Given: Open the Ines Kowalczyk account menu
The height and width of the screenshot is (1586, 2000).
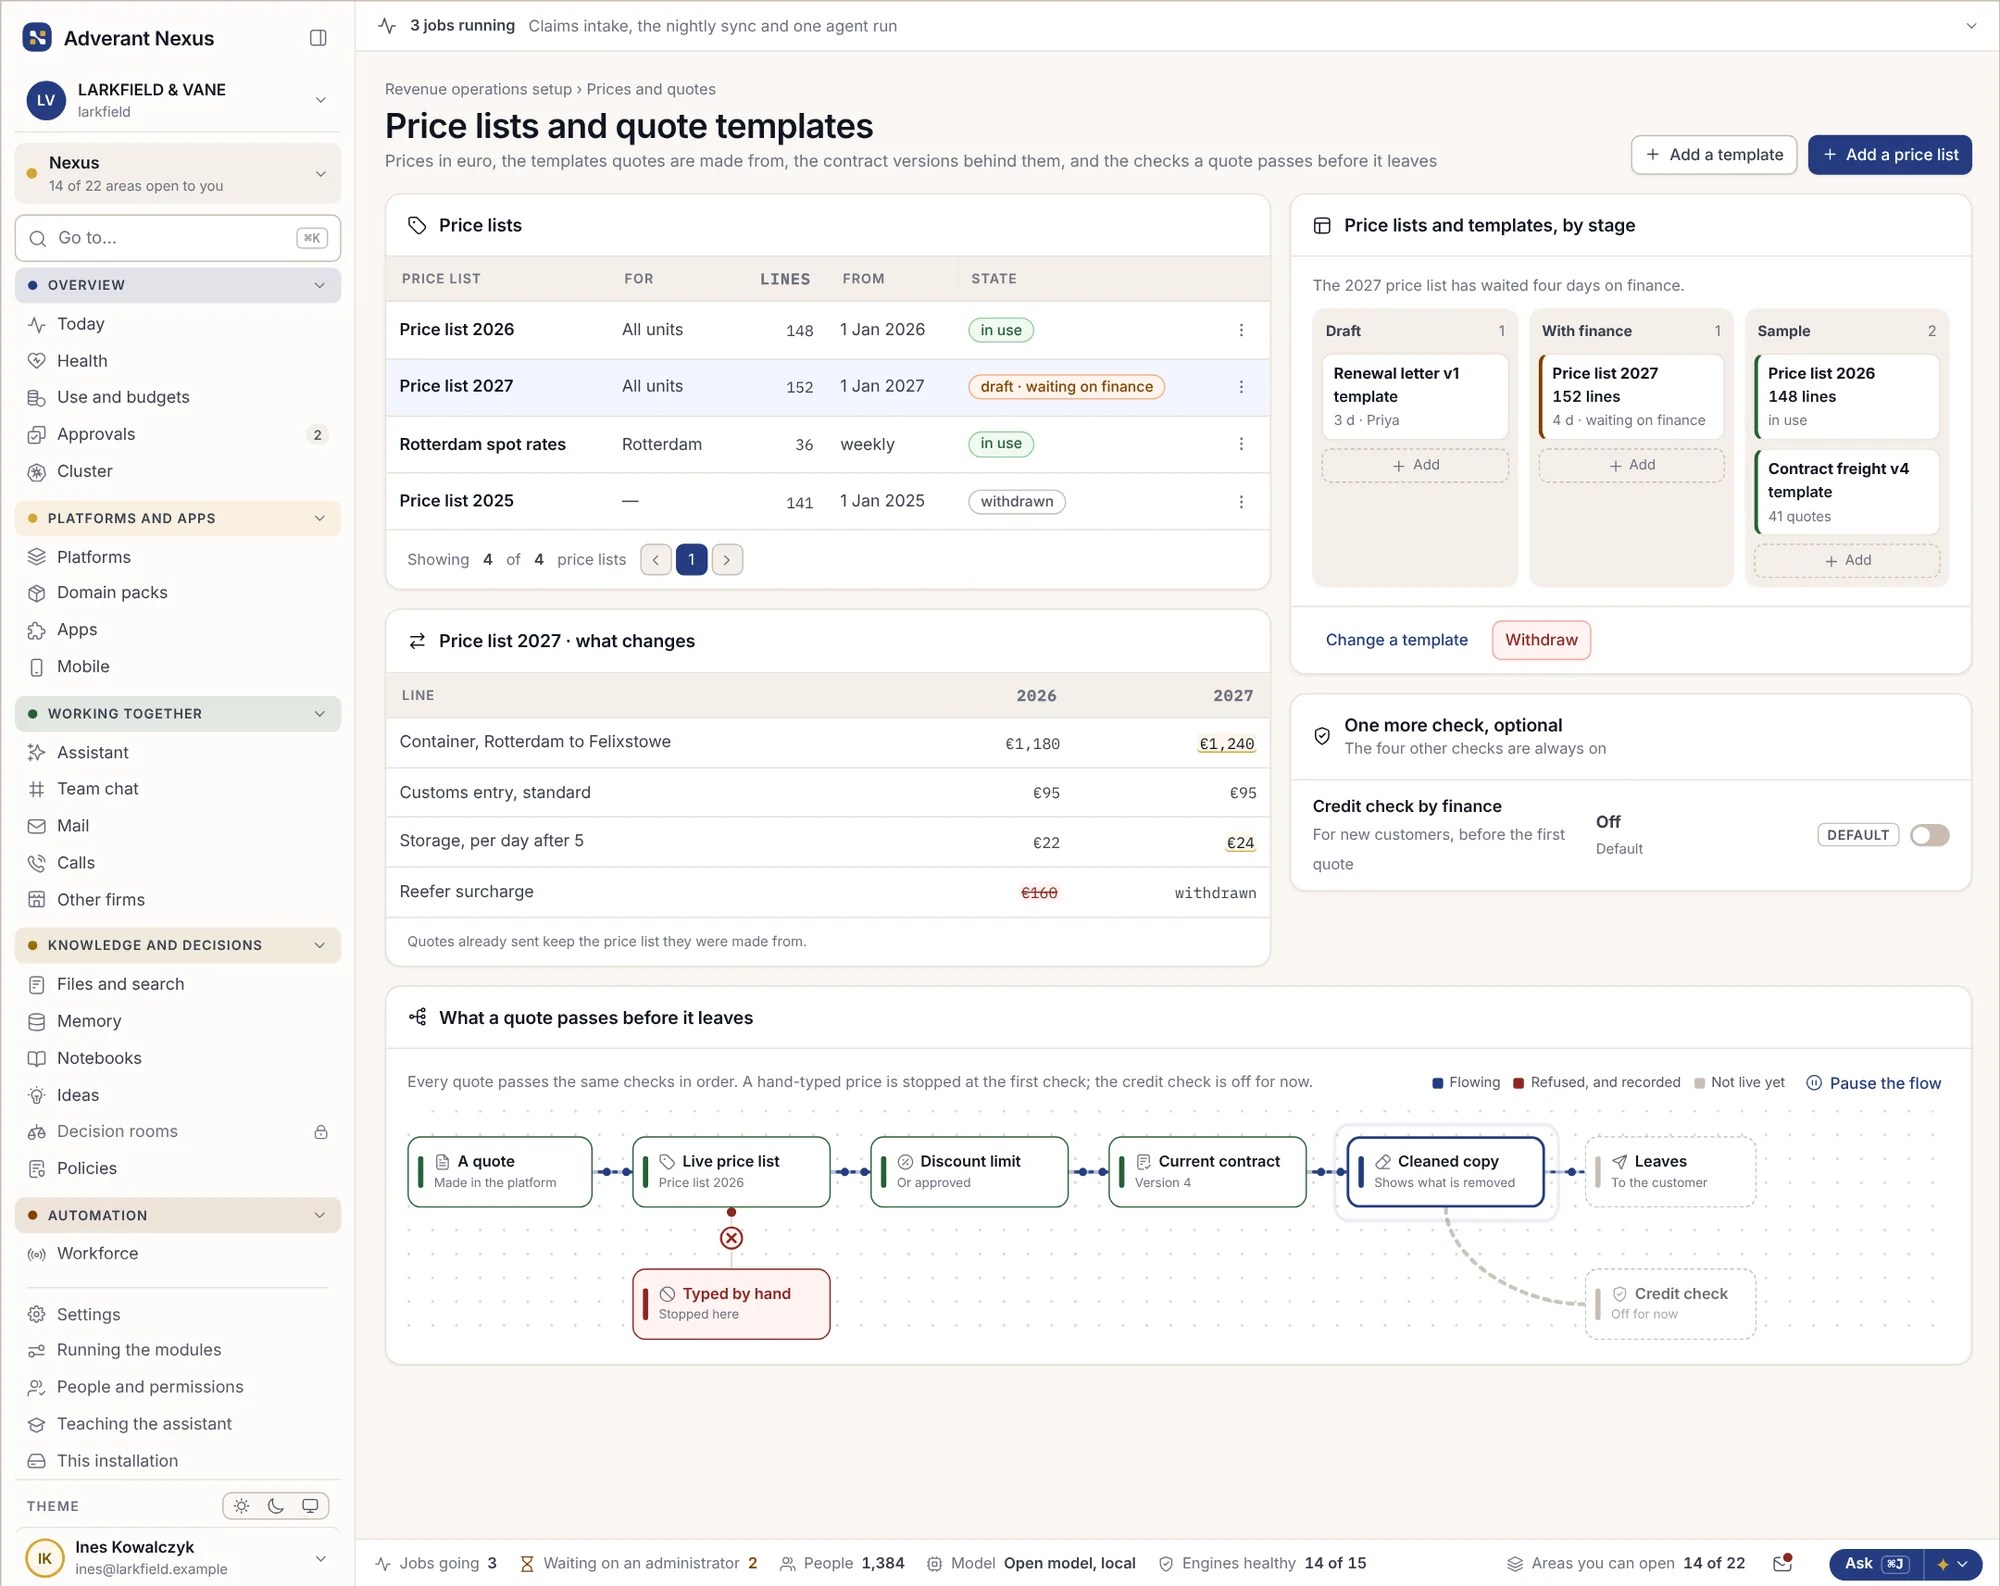Looking at the screenshot, I should (x=178, y=1557).
